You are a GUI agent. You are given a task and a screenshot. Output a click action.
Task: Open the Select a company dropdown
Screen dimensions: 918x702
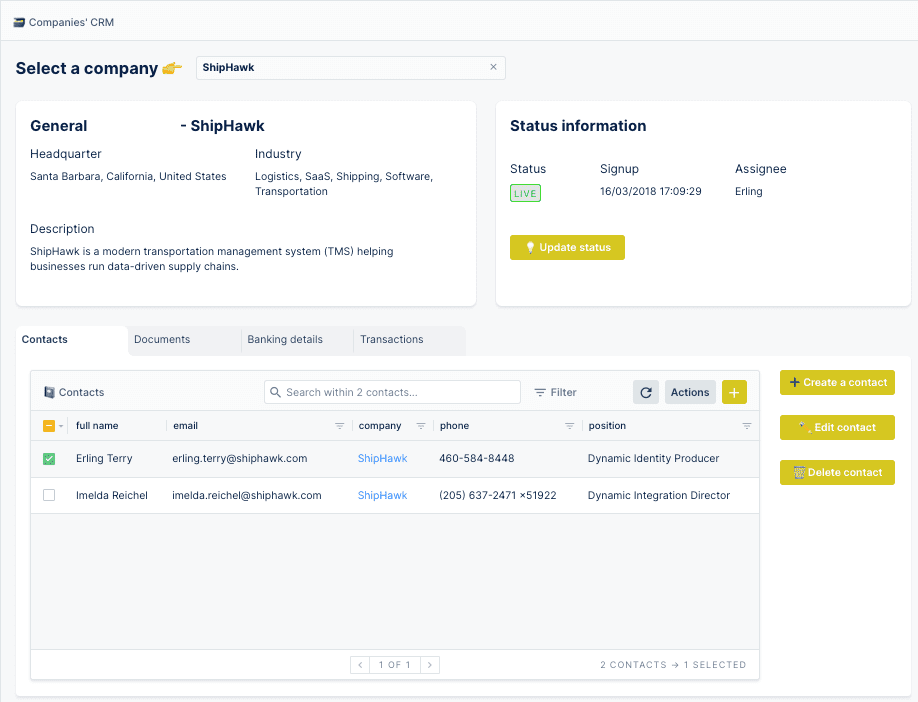click(340, 67)
